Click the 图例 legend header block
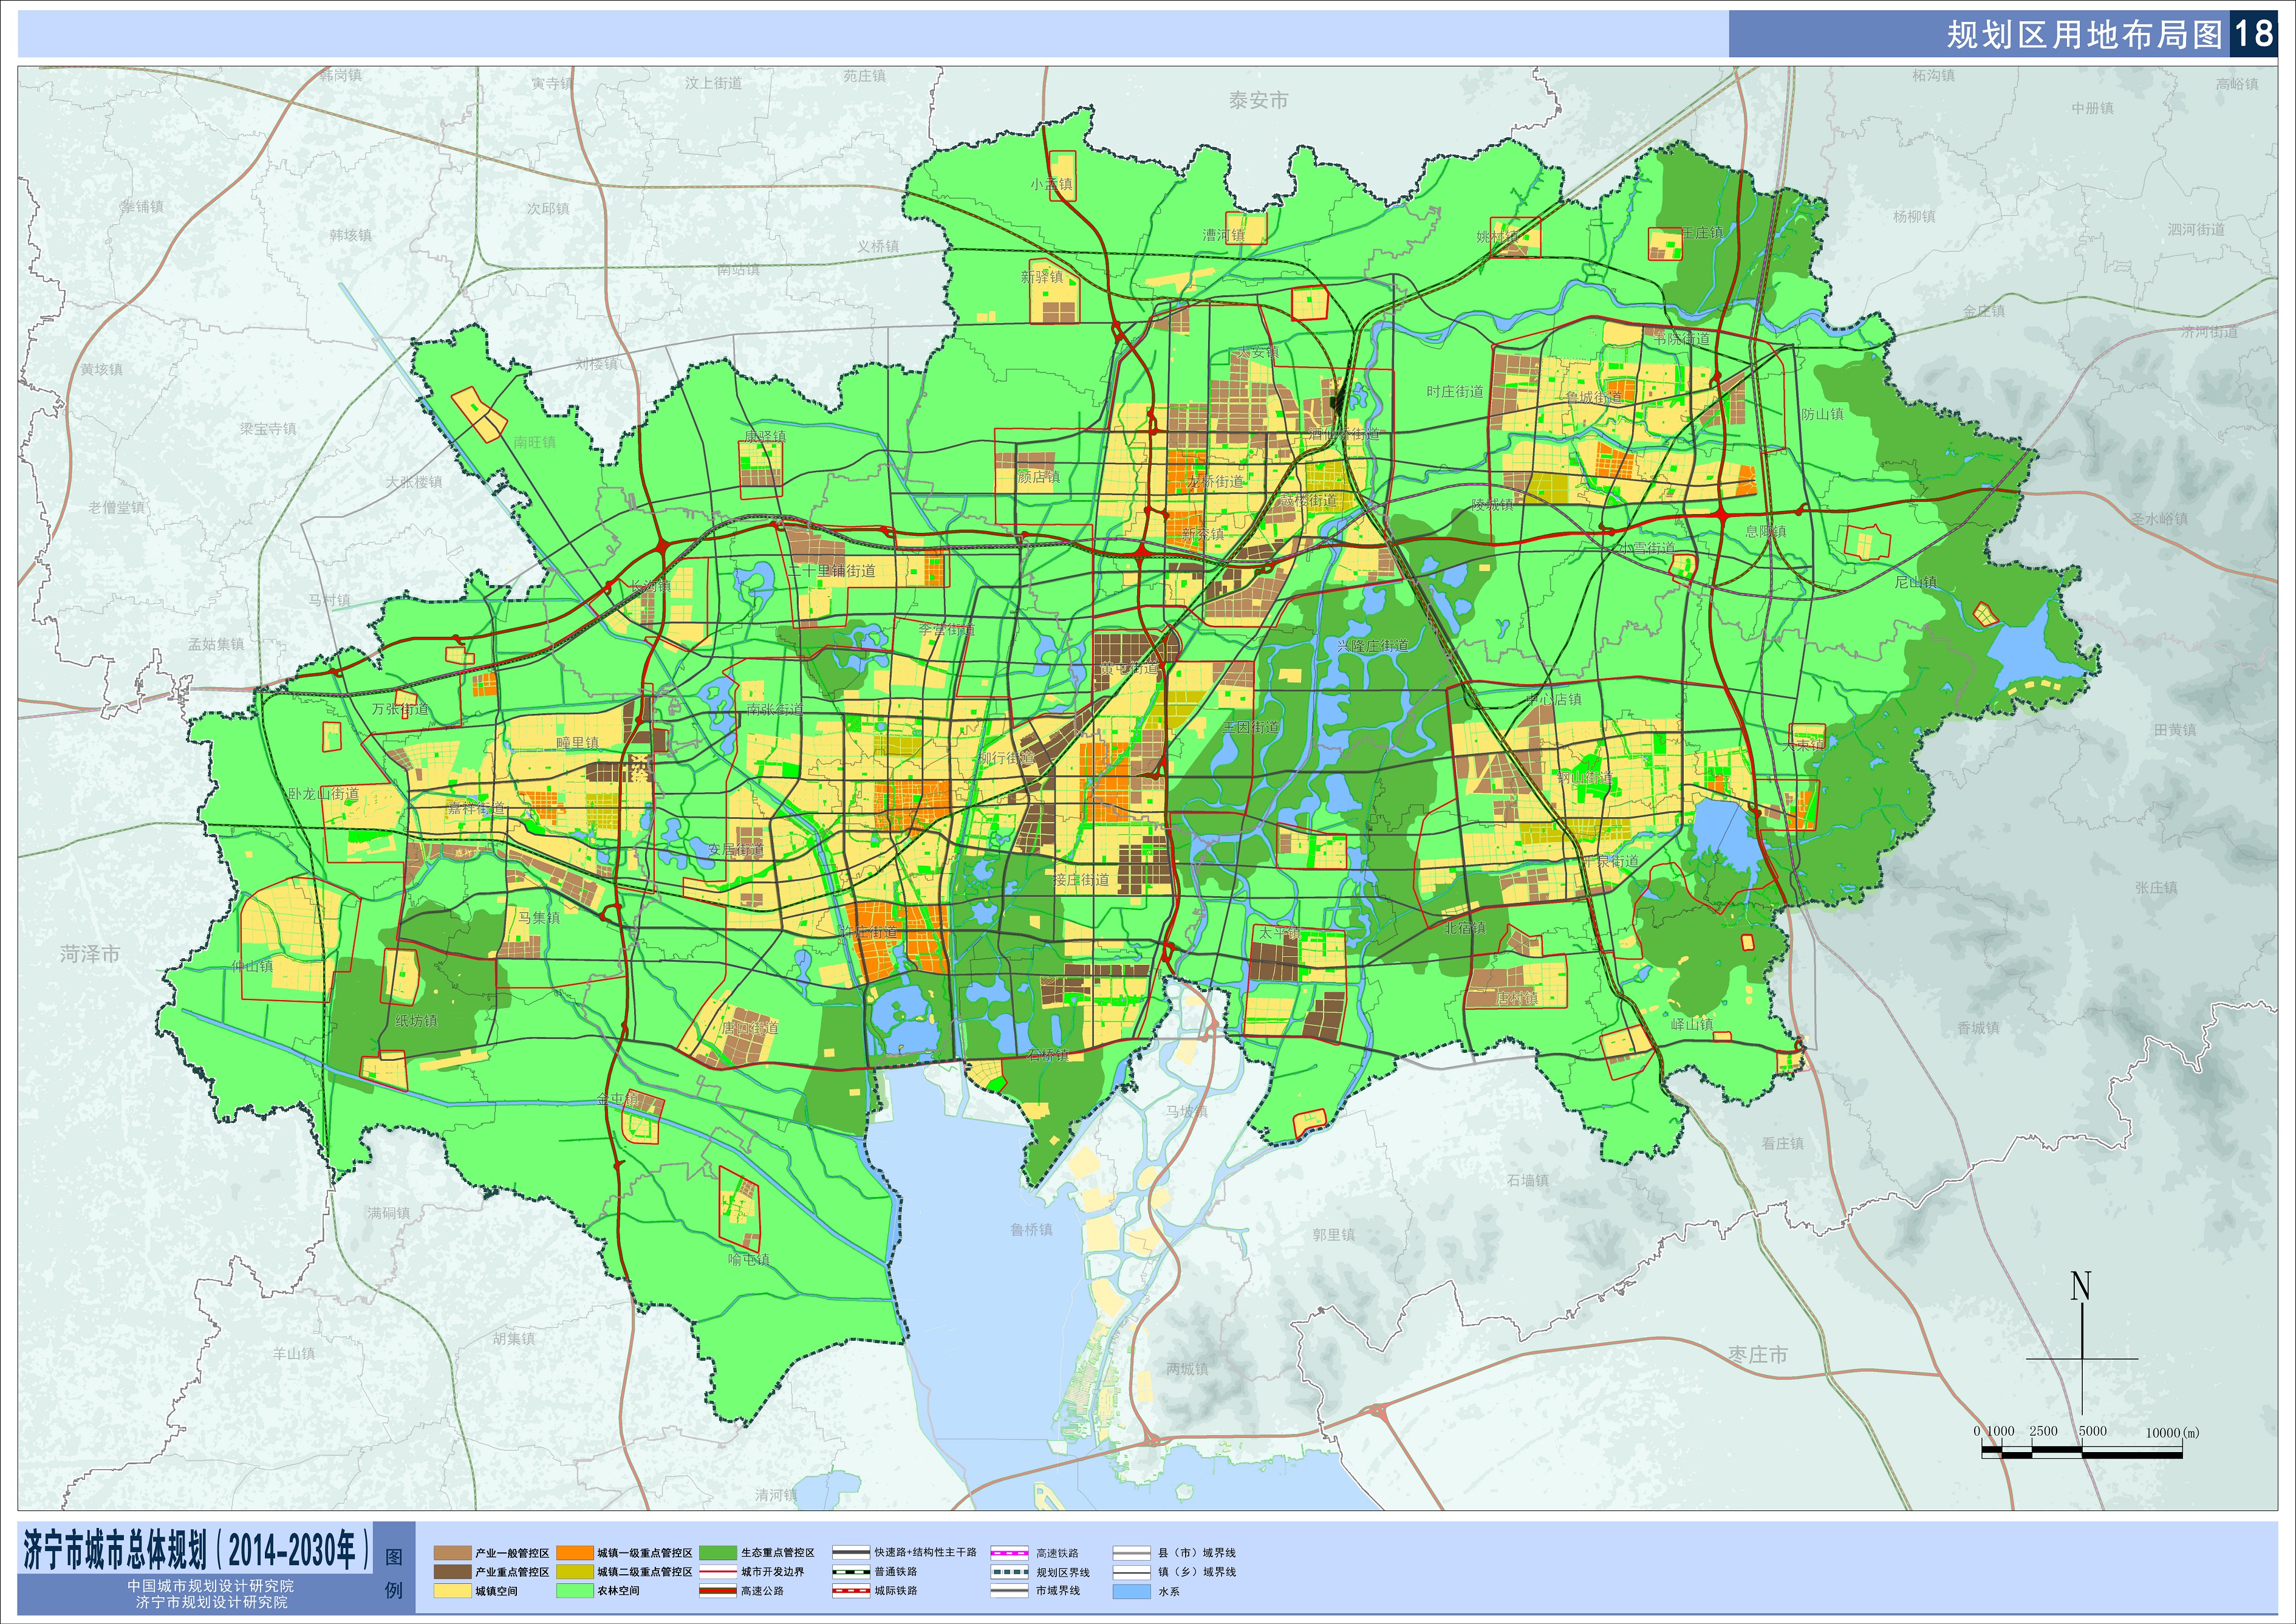This screenshot has width=2296, height=1624. [394, 1573]
